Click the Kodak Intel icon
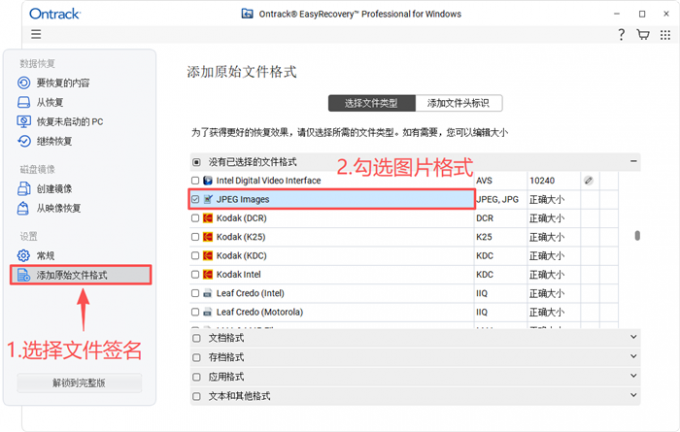Image resolution: width=680 pixels, height=432 pixels. (208, 275)
